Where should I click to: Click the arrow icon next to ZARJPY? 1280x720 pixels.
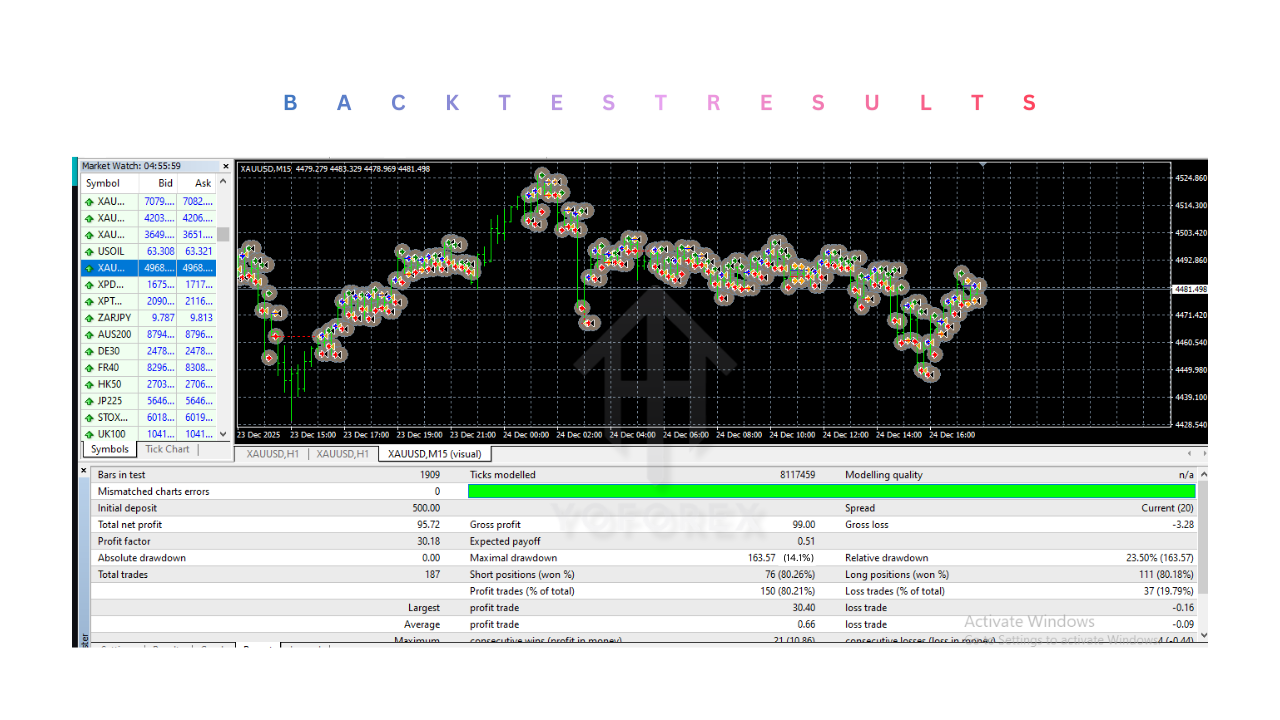89,318
